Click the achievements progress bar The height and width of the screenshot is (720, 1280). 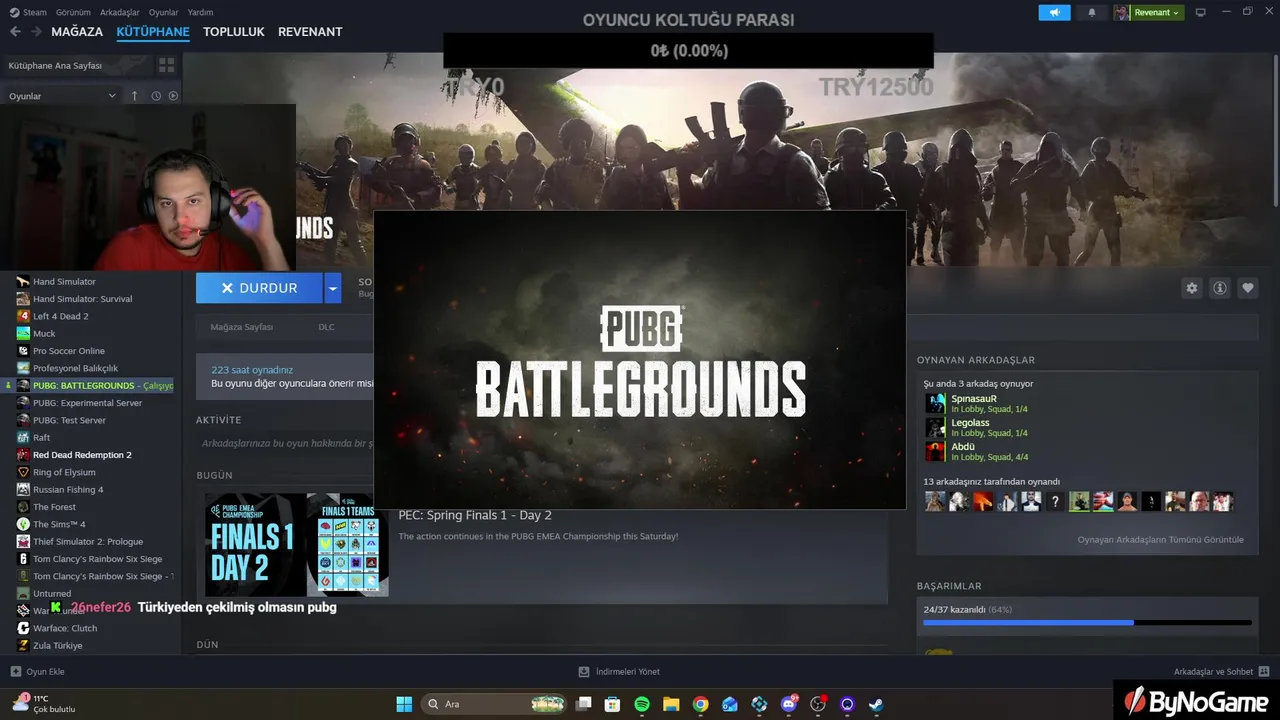pyautogui.click(x=1087, y=622)
